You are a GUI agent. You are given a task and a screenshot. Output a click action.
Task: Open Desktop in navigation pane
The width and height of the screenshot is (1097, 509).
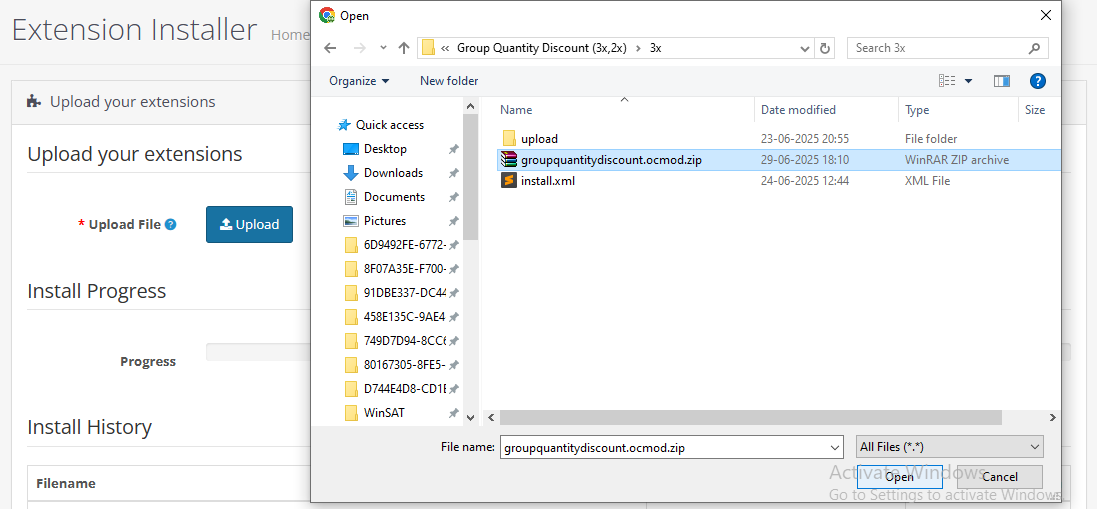(x=385, y=149)
